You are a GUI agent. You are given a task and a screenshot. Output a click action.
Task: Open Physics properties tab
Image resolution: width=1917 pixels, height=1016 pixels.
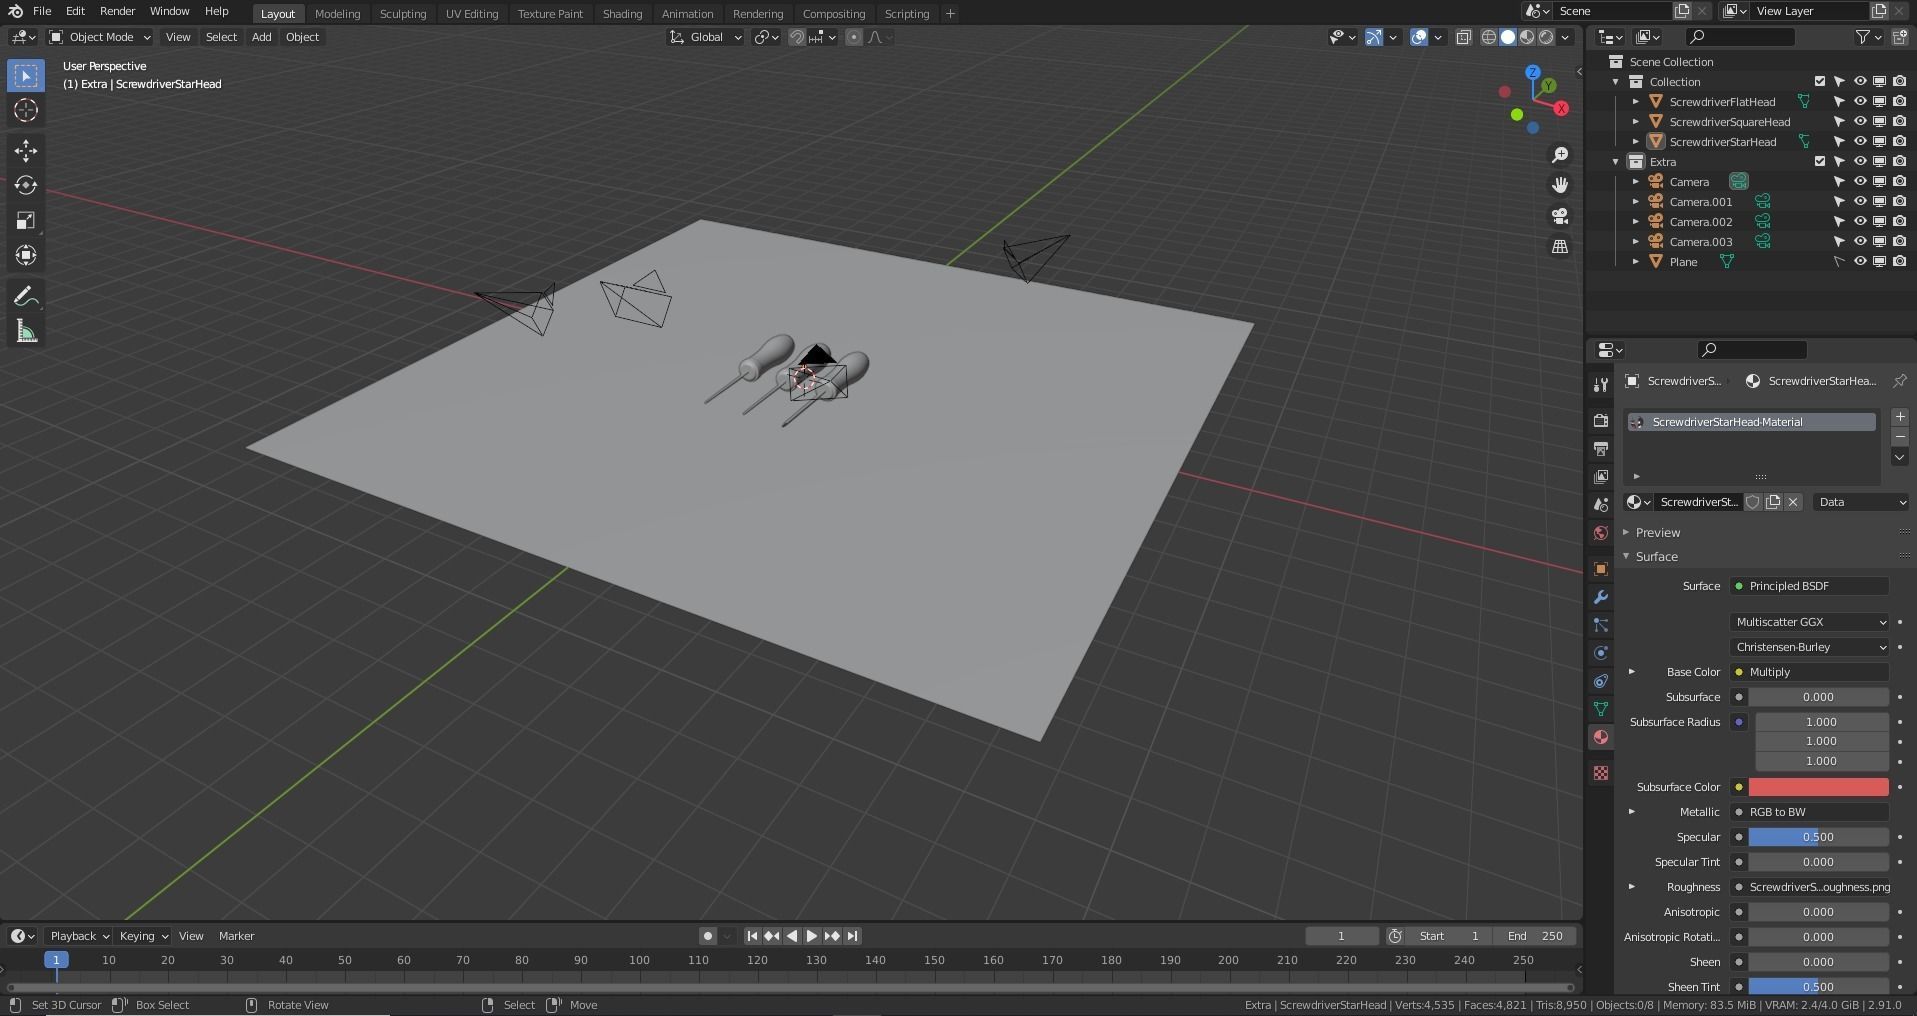(1601, 653)
